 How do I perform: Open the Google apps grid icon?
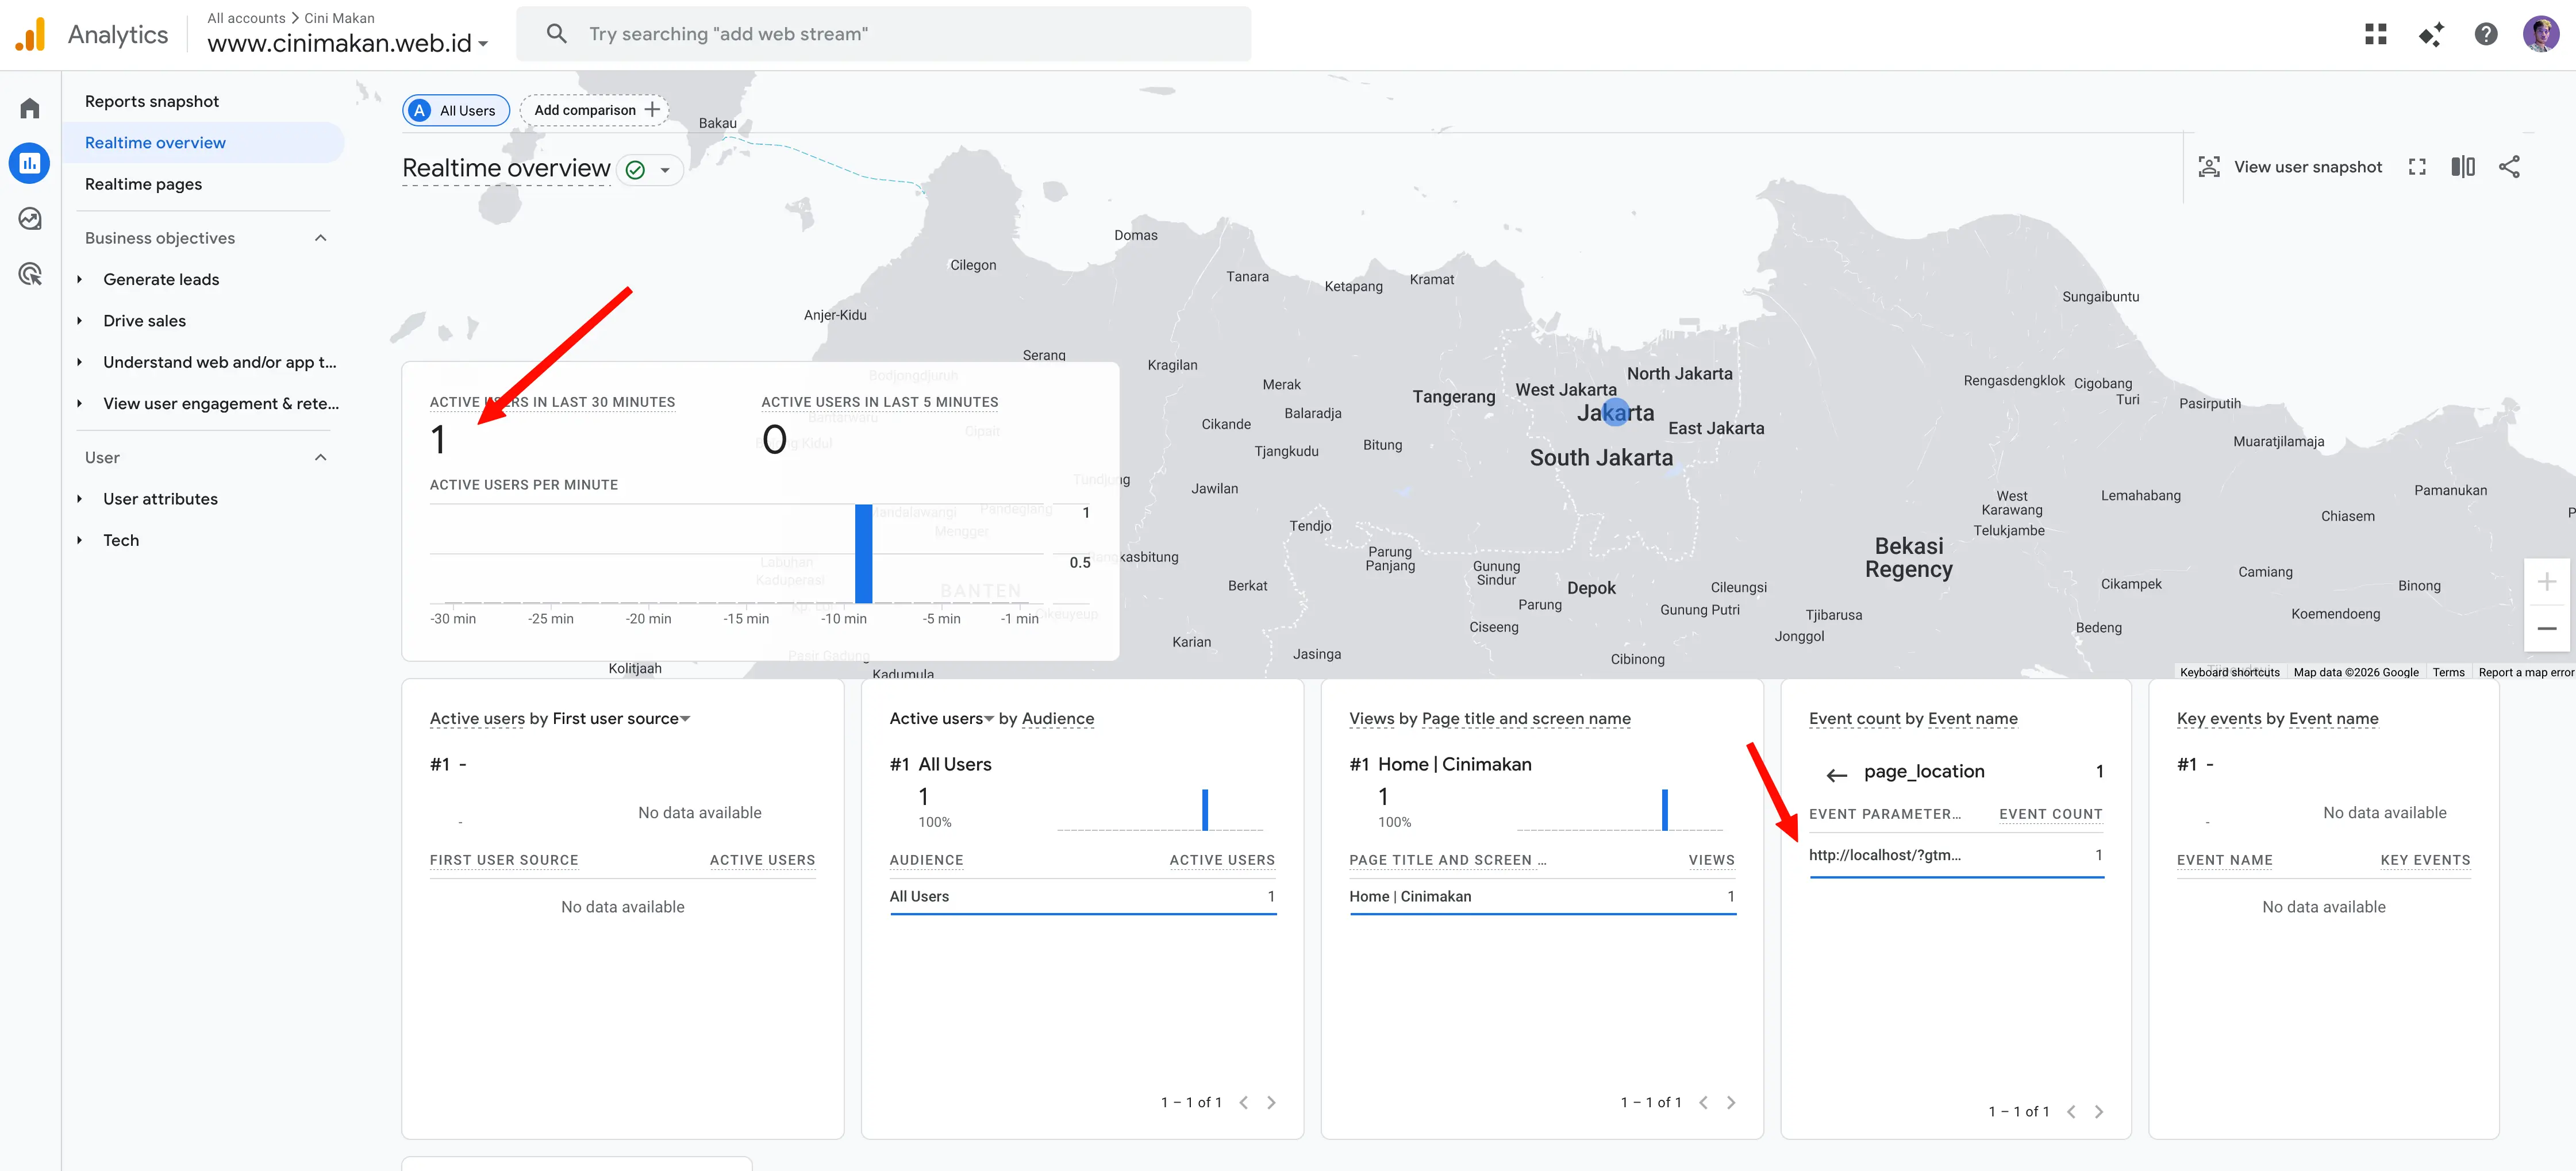coord(2375,34)
